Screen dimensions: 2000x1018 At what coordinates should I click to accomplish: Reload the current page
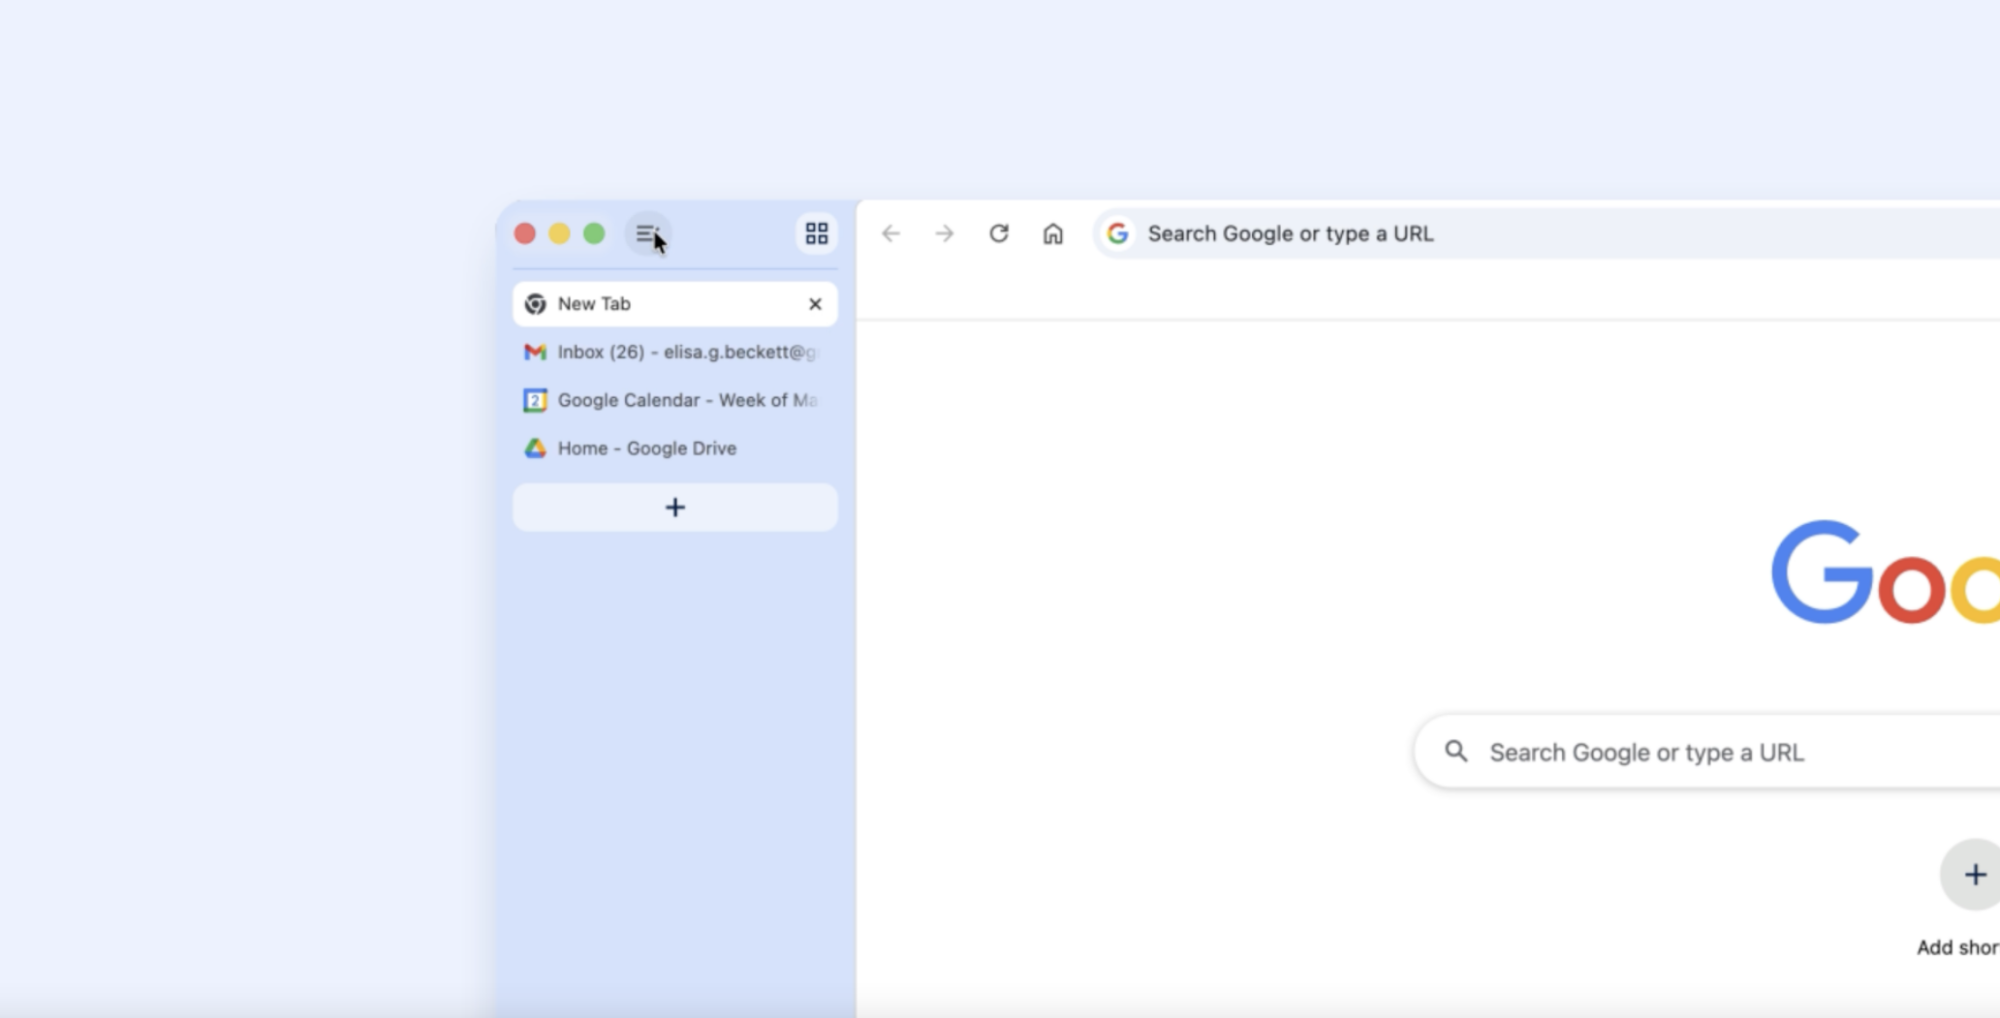point(1000,233)
